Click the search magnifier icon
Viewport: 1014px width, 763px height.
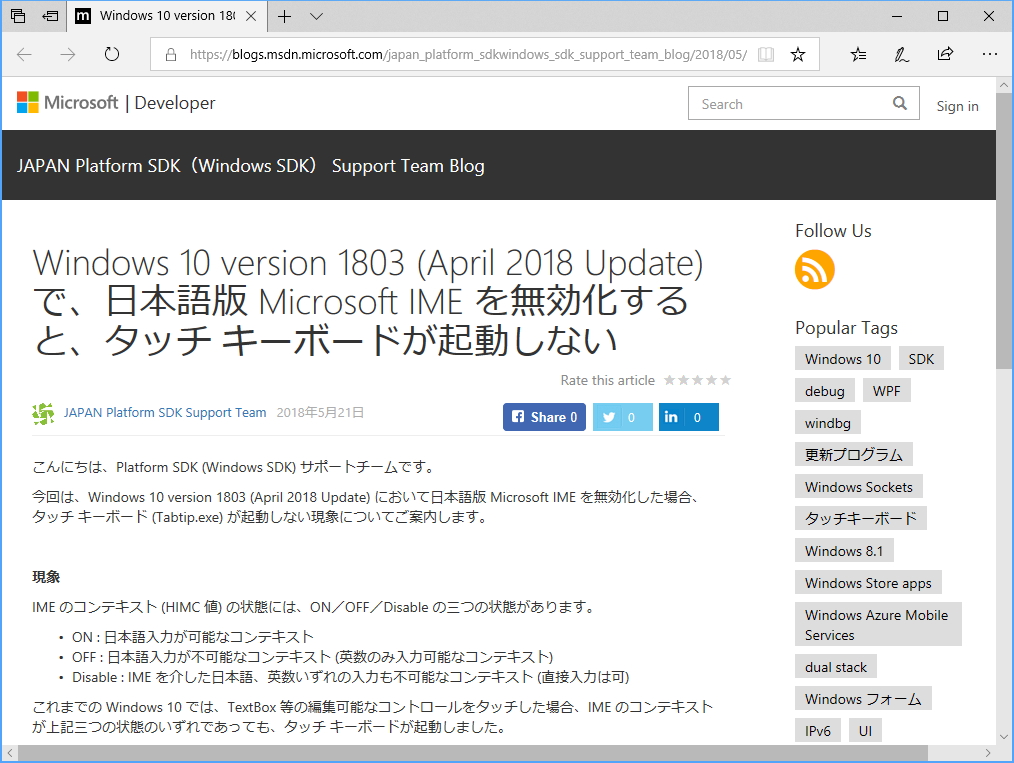899,103
